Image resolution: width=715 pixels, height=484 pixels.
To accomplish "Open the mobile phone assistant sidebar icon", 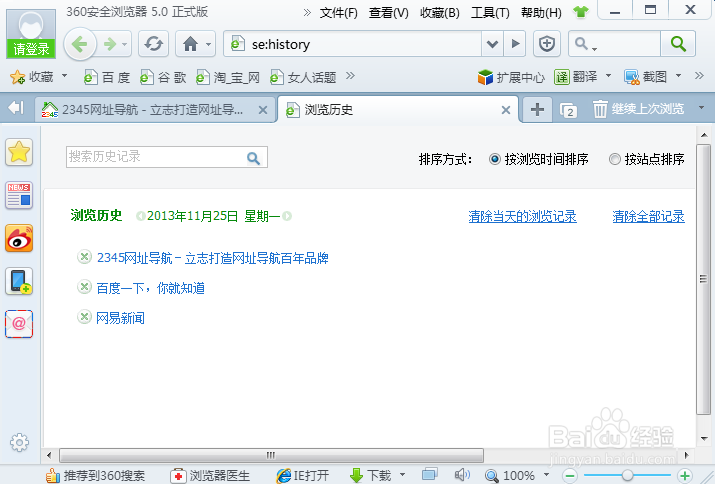I will coord(19,281).
